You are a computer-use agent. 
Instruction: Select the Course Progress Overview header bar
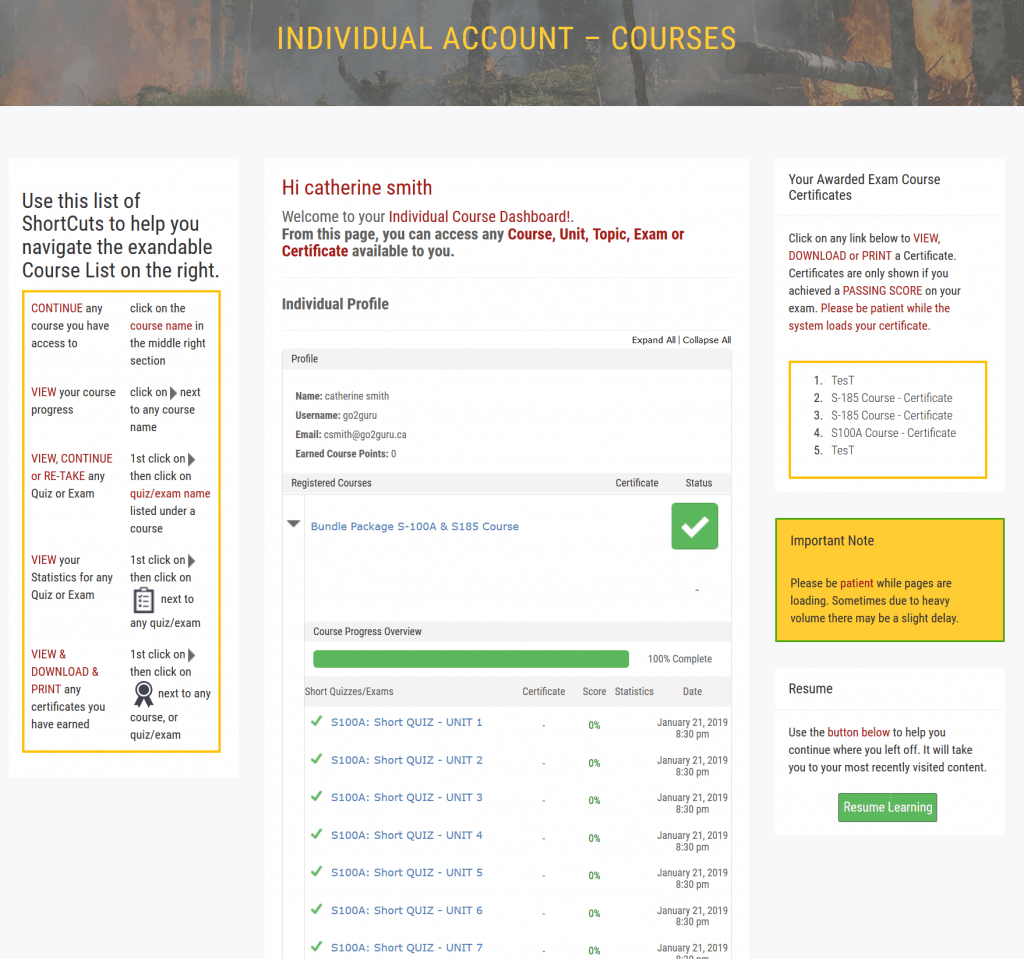pos(516,631)
